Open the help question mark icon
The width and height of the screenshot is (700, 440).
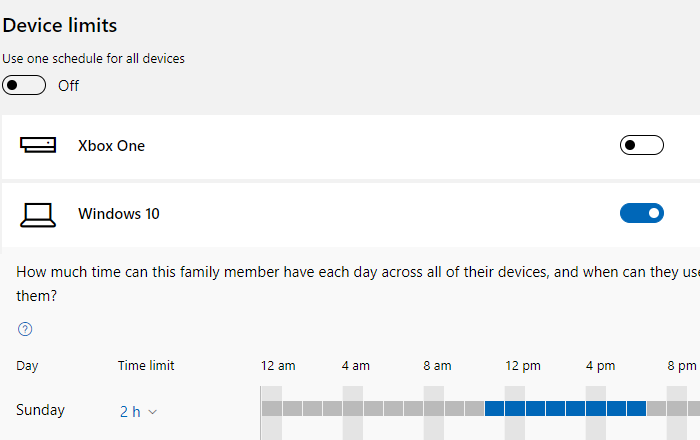coord(25,329)
